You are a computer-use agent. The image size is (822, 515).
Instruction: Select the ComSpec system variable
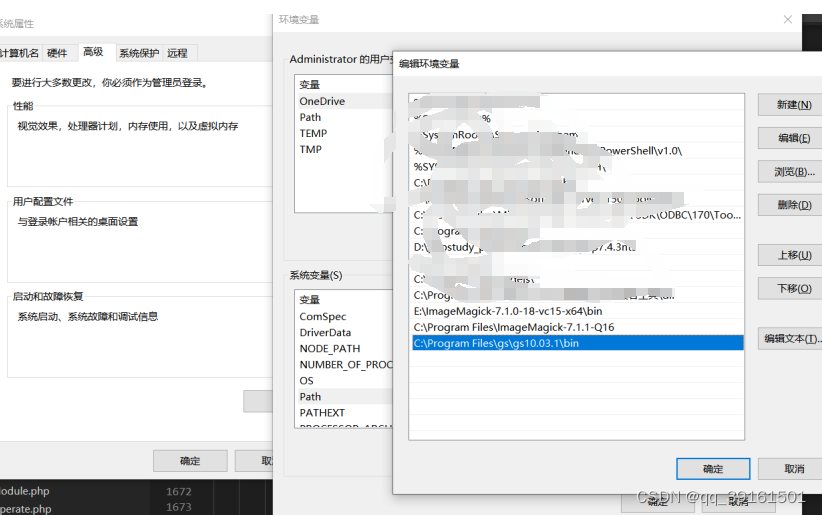tap(345, 316)
